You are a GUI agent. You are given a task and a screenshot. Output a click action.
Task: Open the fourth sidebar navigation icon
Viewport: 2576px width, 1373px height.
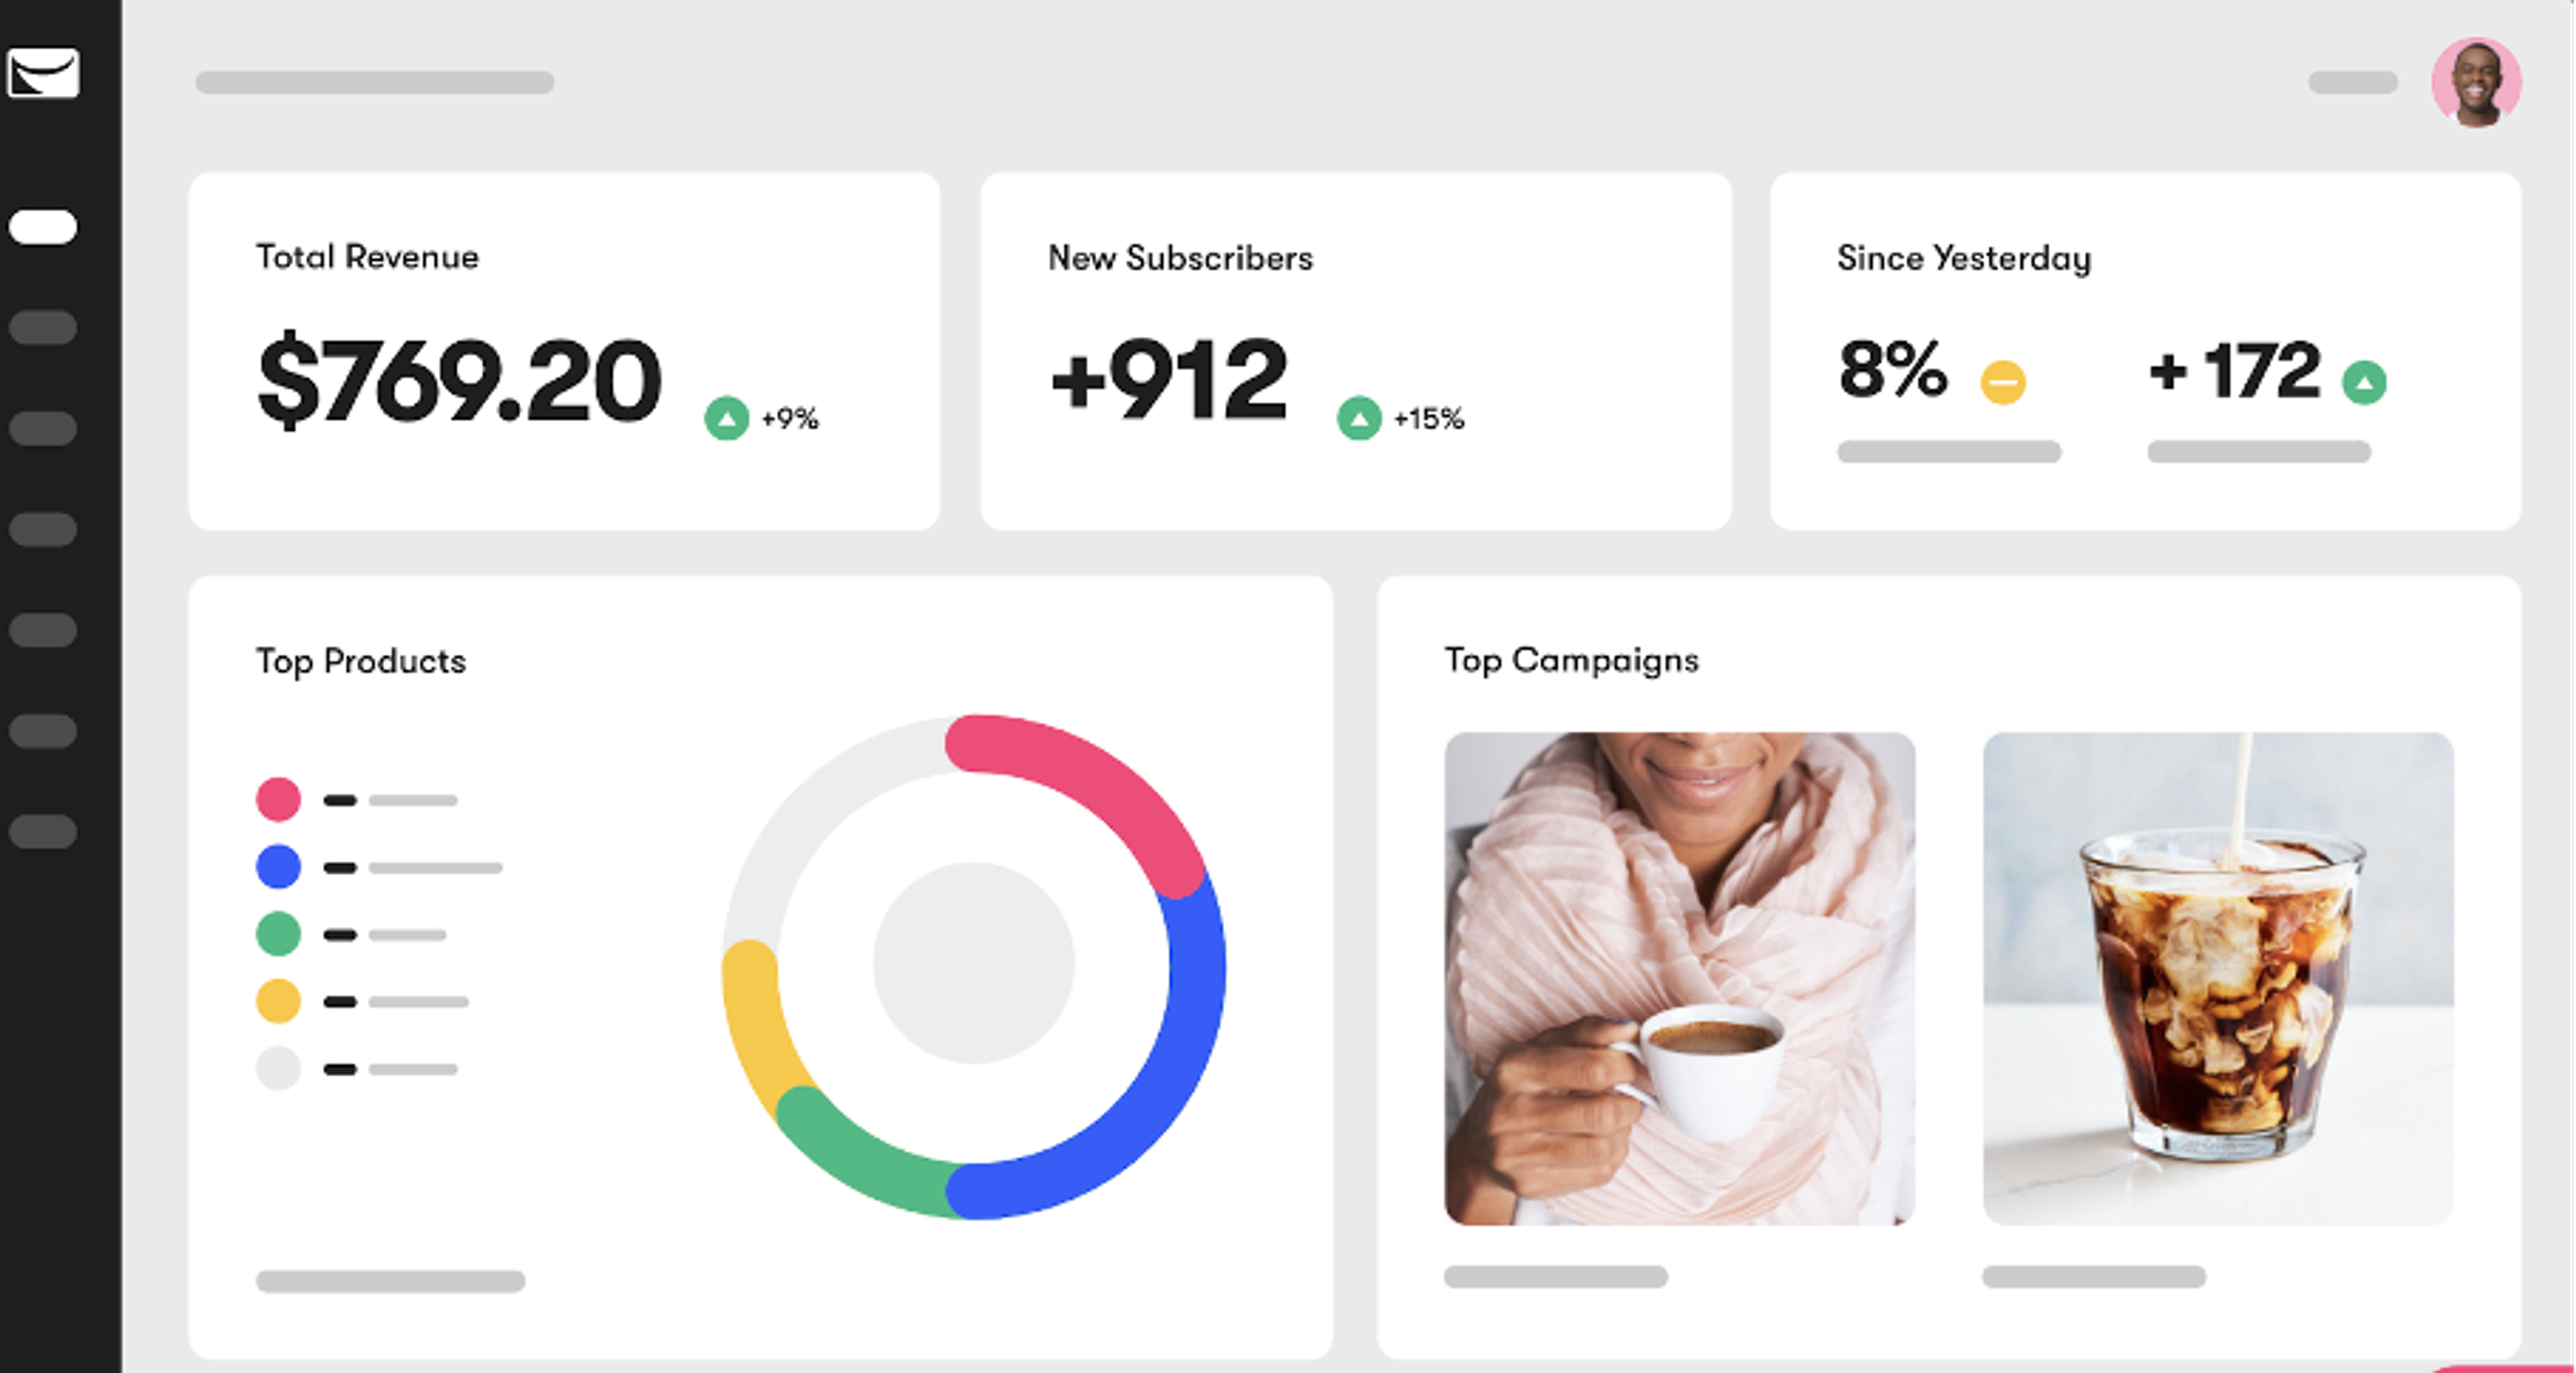coord(43,630)
